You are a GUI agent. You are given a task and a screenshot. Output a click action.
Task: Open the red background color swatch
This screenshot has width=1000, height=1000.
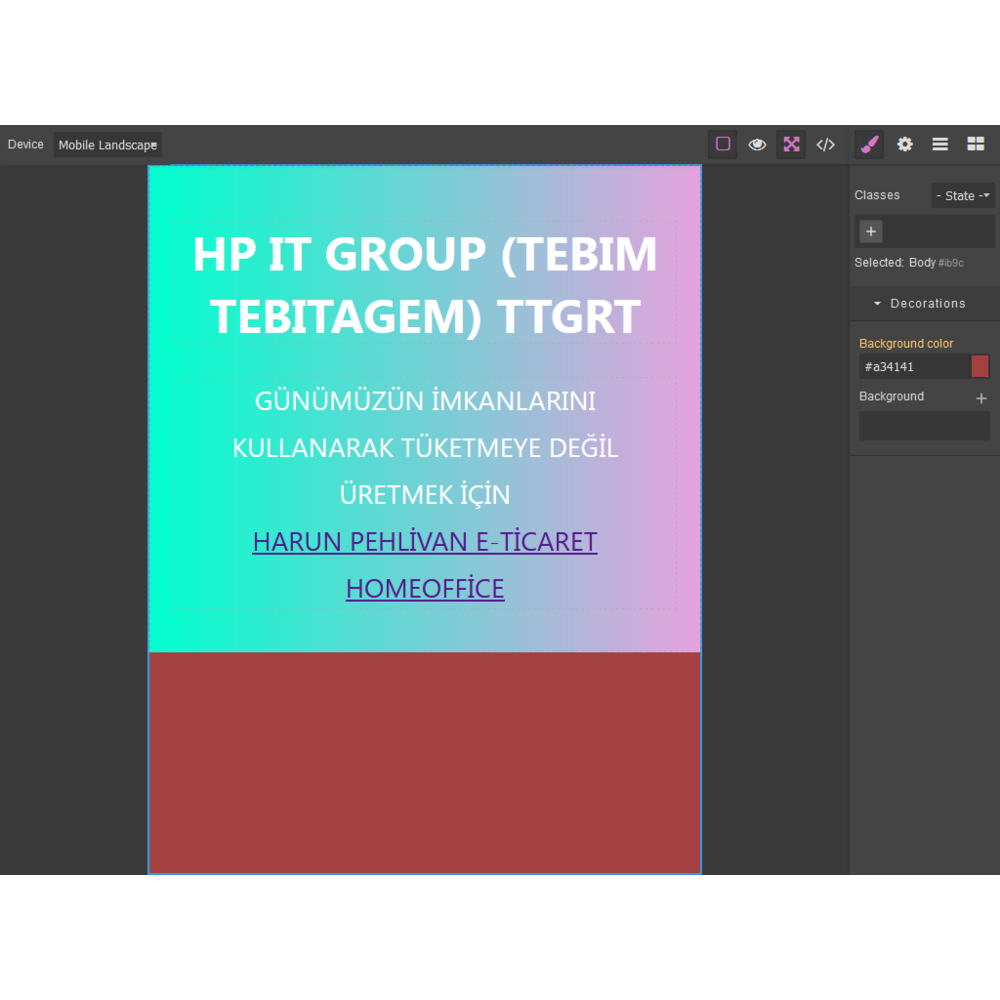(x=980, y=367)
